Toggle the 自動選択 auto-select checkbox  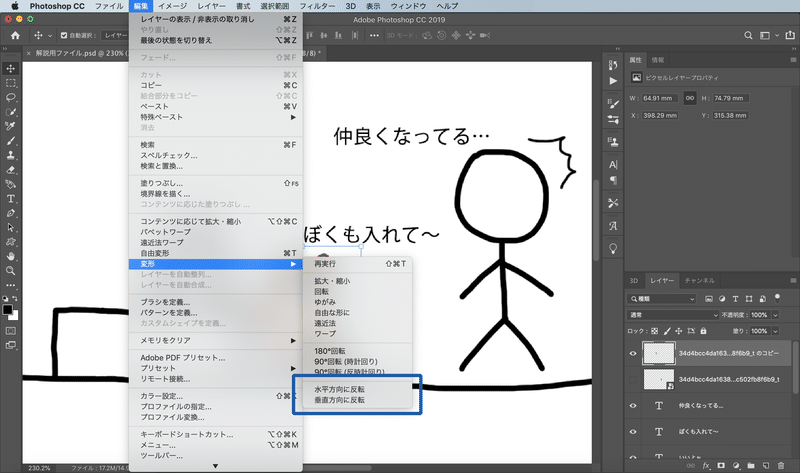(64, 35)
